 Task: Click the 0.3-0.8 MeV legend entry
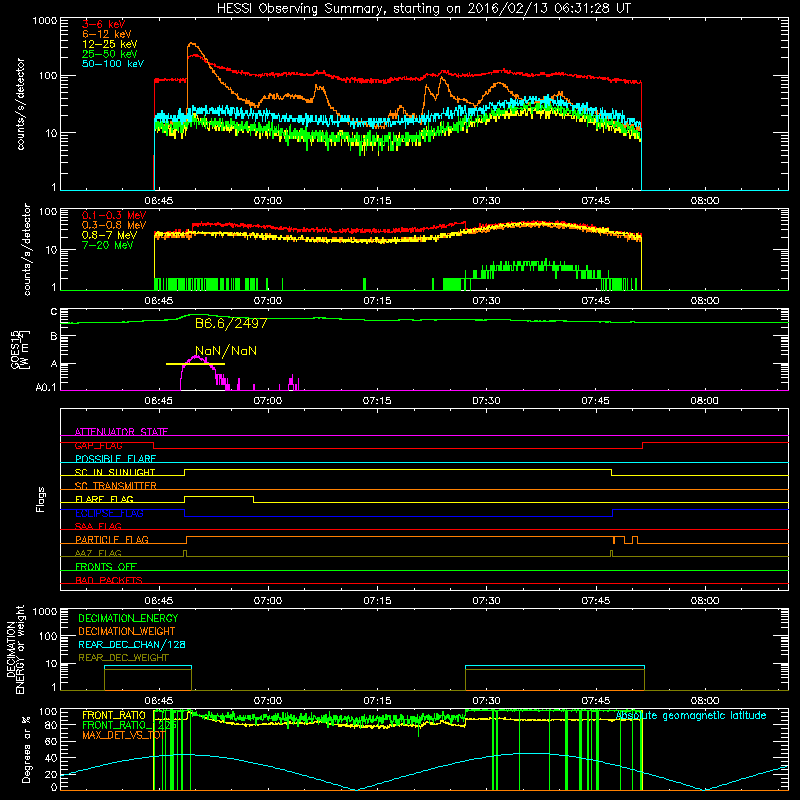(x=114, y=225)
